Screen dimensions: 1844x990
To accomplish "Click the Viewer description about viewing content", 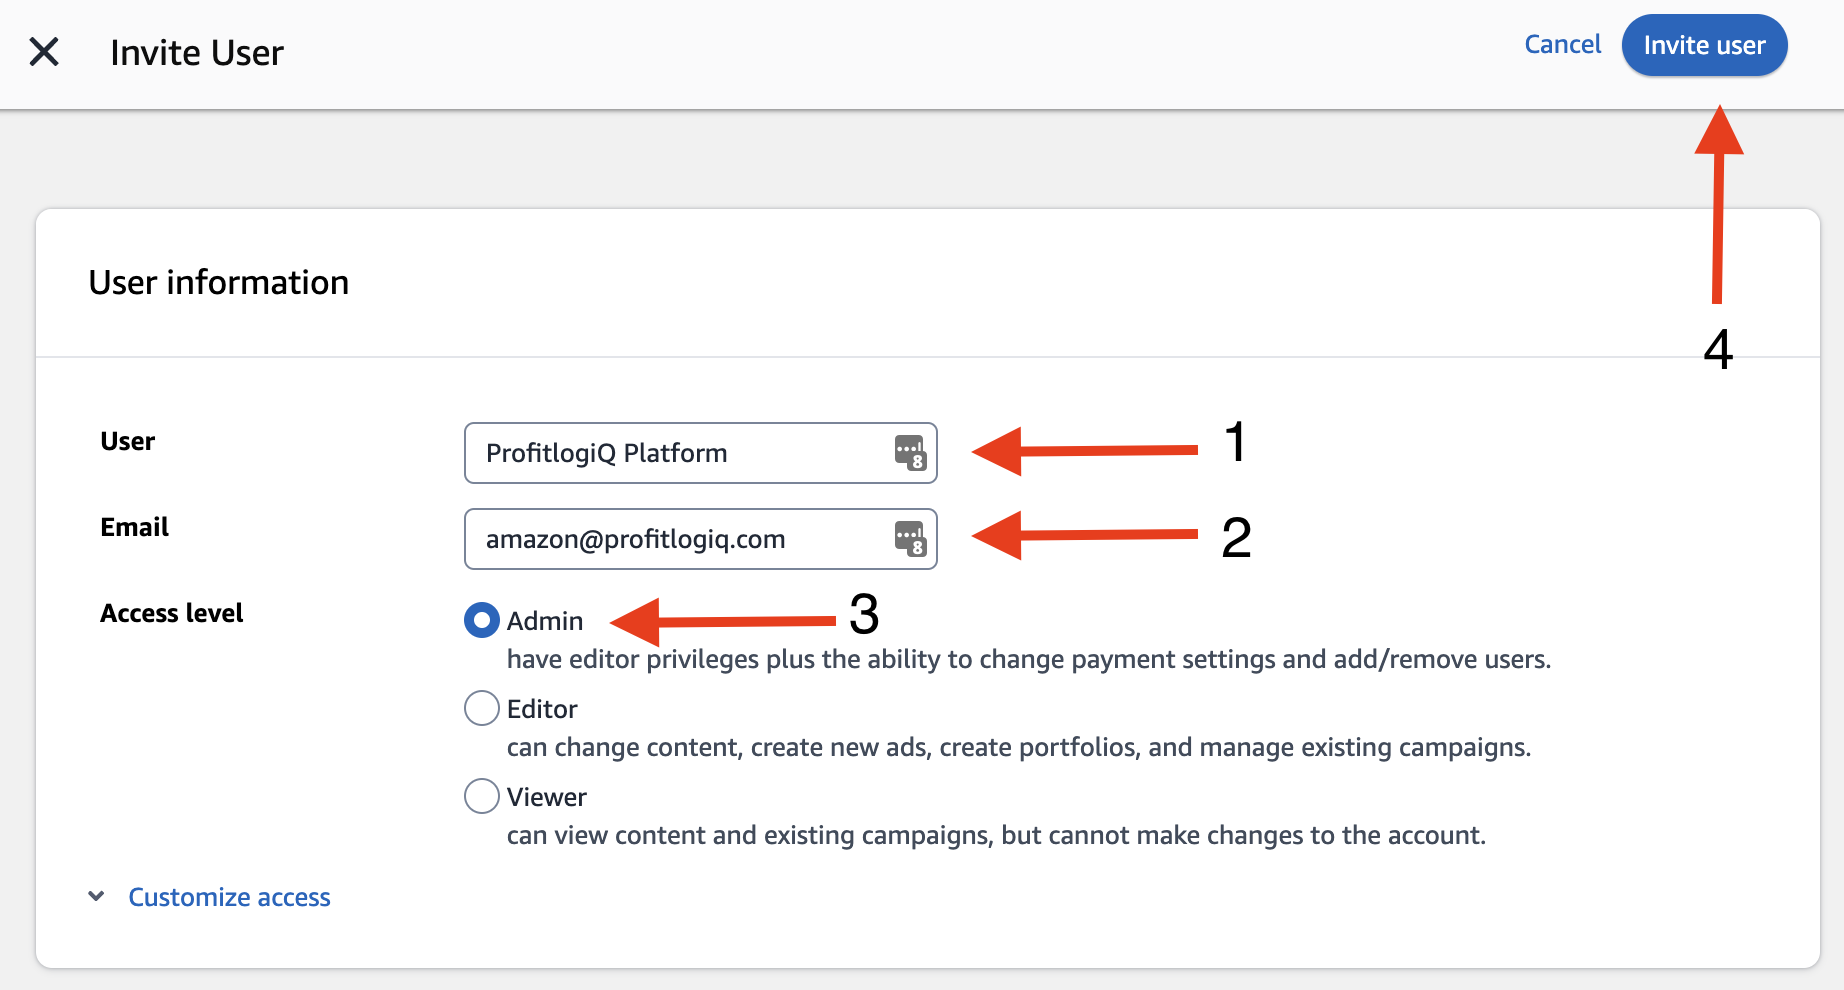I will pos(996,836).
